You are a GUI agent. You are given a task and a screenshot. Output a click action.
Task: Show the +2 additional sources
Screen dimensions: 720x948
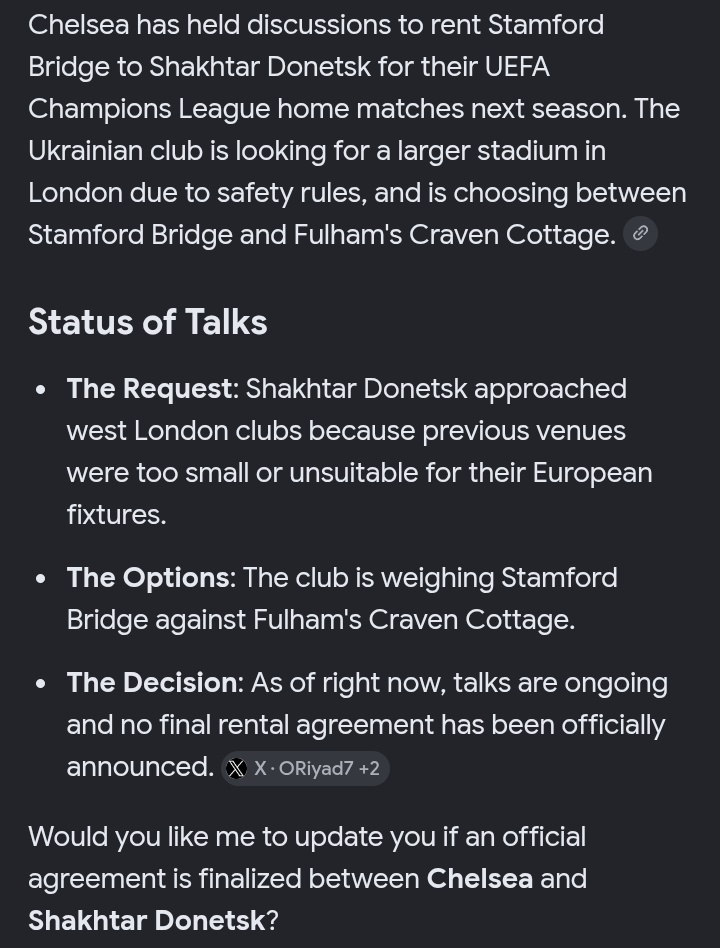point(369,768)
